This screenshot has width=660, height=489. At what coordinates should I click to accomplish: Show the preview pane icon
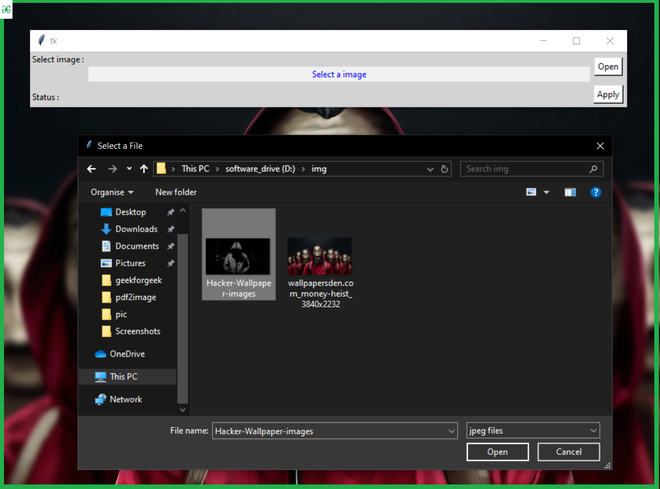570,192
